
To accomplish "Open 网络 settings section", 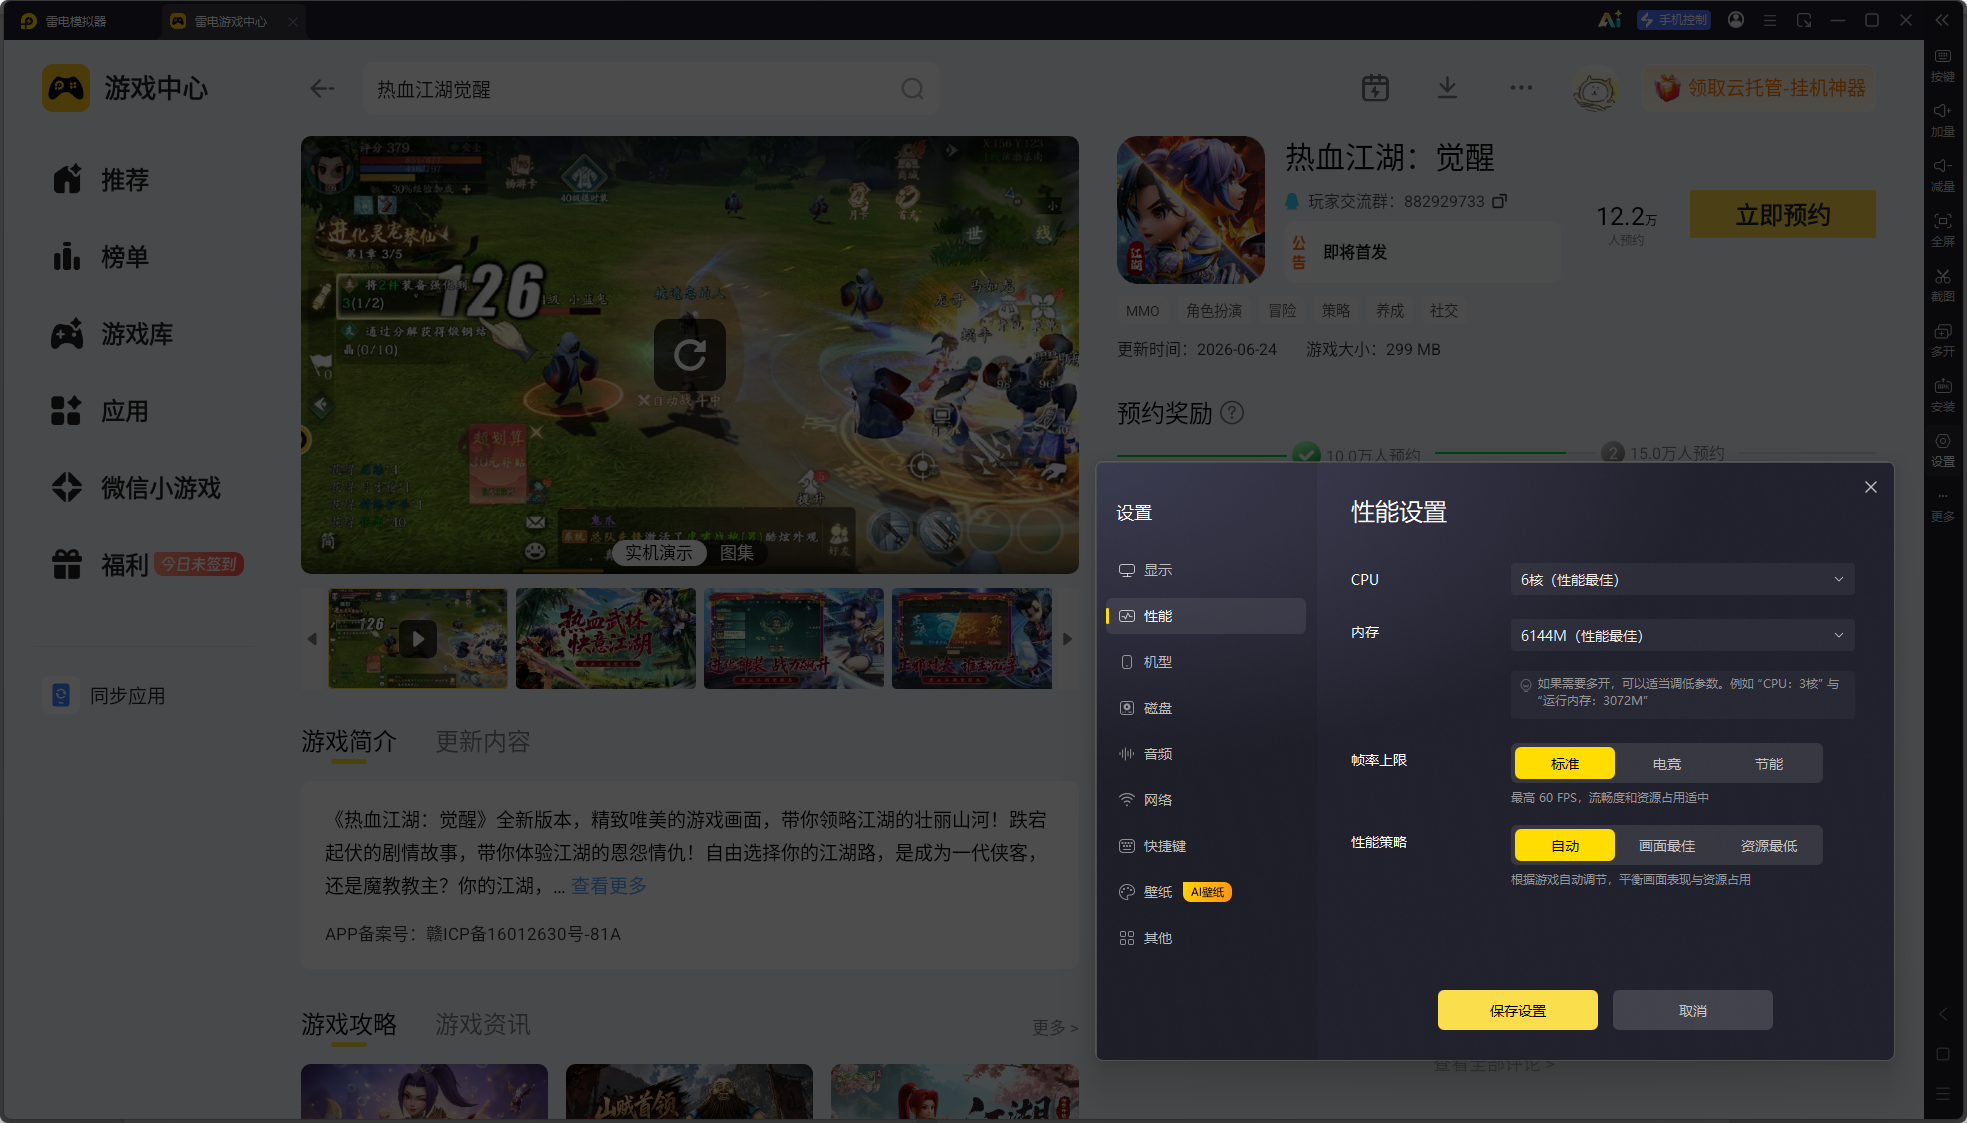I will pos(1205,800).
